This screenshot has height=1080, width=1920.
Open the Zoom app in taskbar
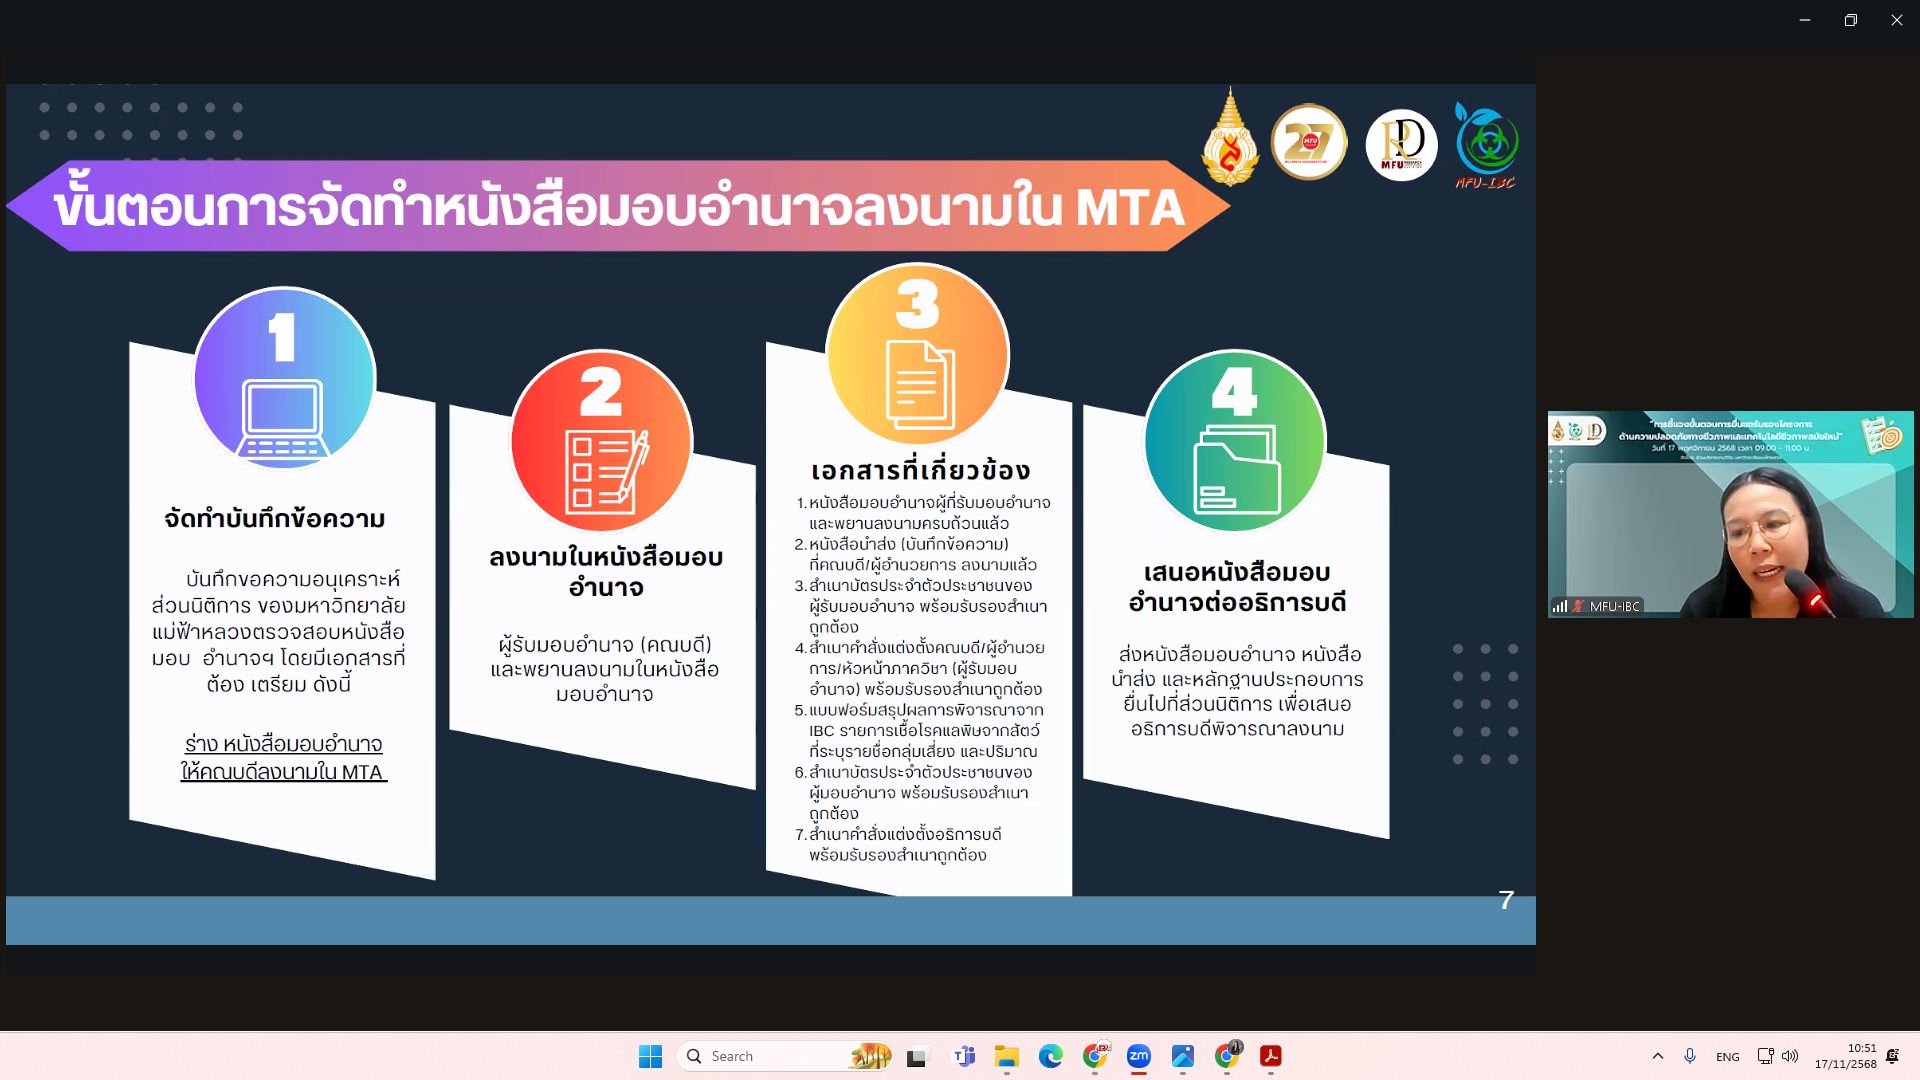pos(1138,1056)
